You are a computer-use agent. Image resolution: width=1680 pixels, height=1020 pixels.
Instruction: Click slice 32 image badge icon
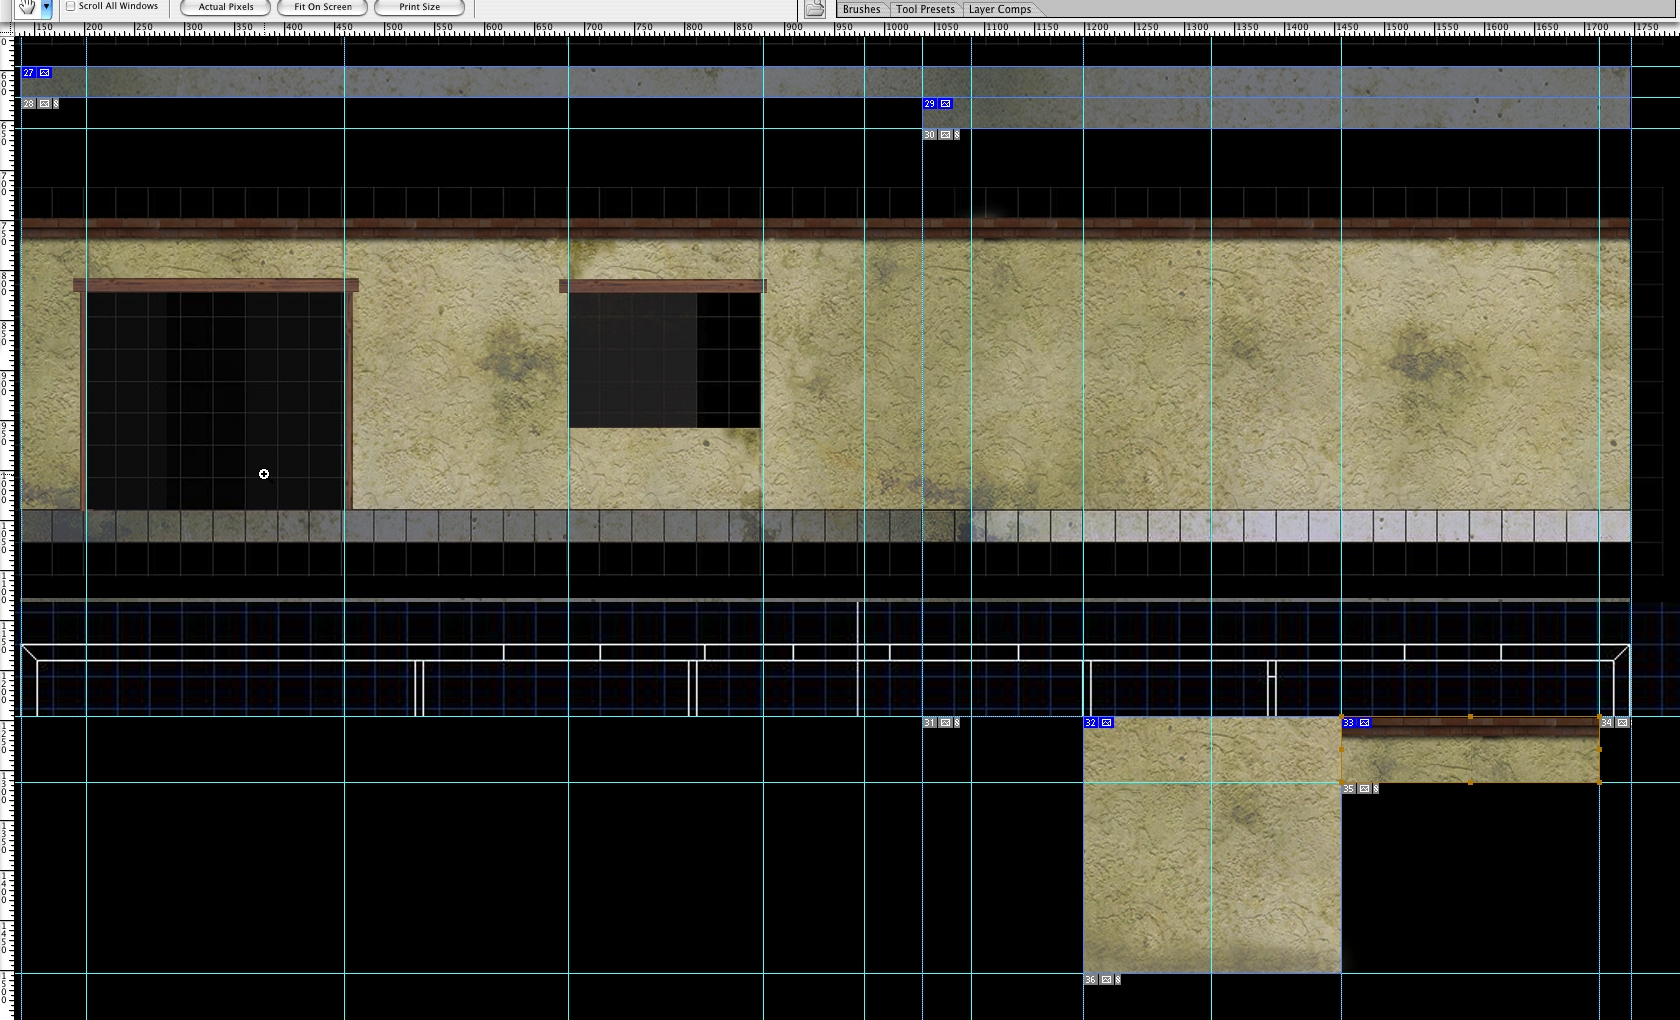click(1106, 723)
